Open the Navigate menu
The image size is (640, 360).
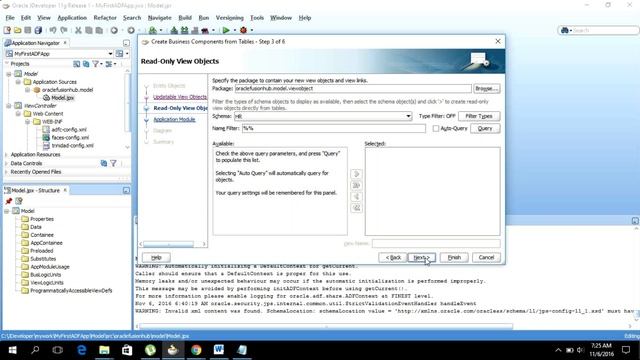pyautogui.click(x=160, y=18)
